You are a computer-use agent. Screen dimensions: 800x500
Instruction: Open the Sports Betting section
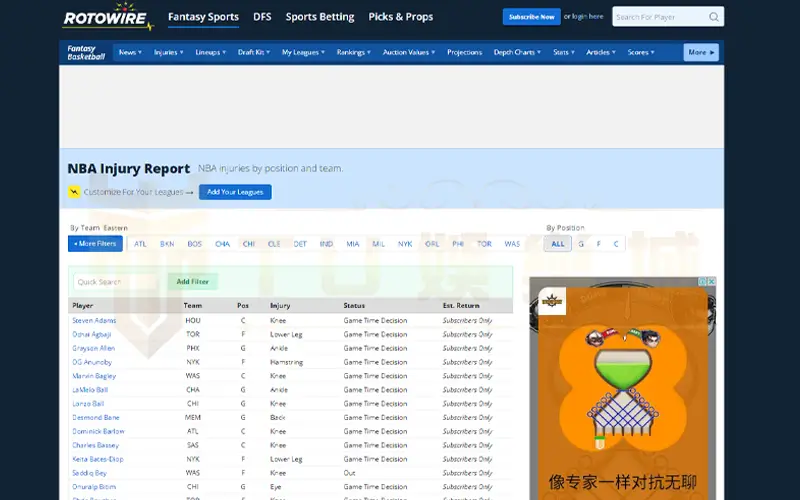pyautogui.click(x=320, y=17)
